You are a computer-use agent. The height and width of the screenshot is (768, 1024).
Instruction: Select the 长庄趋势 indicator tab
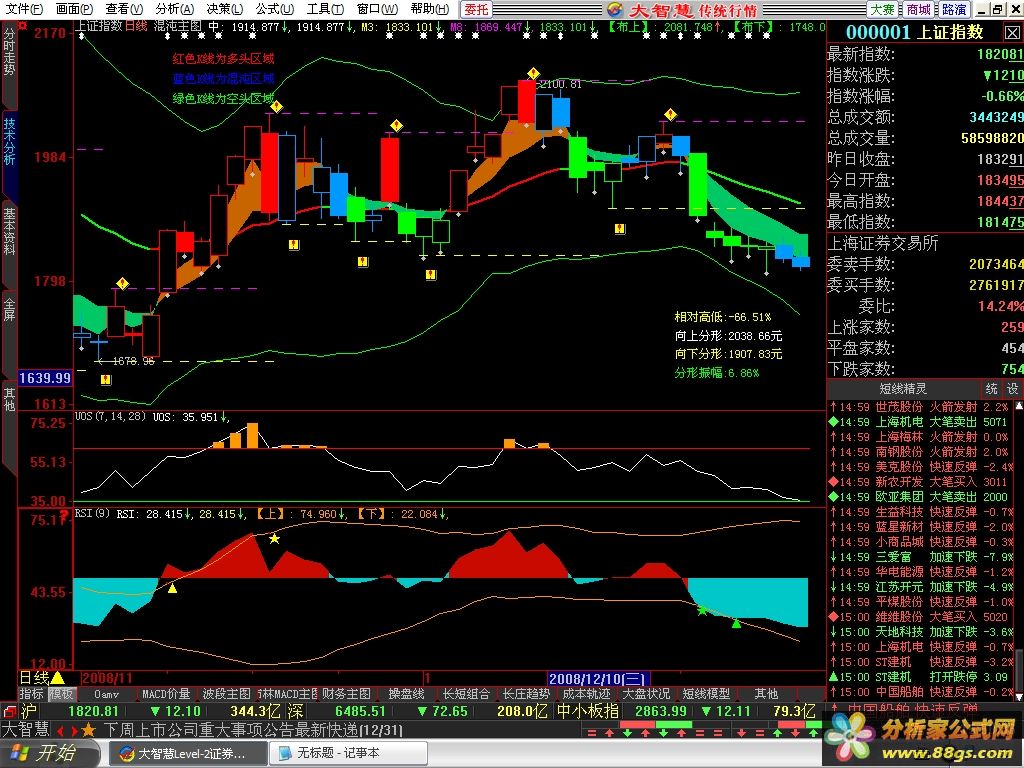[526, 694]
